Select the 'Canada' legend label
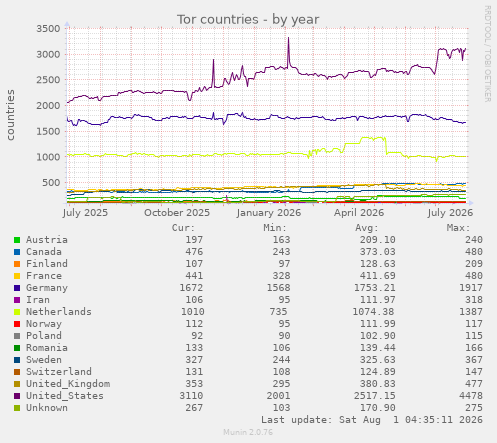This screenshot has height=443, width=497. click(x=44, y=252)
